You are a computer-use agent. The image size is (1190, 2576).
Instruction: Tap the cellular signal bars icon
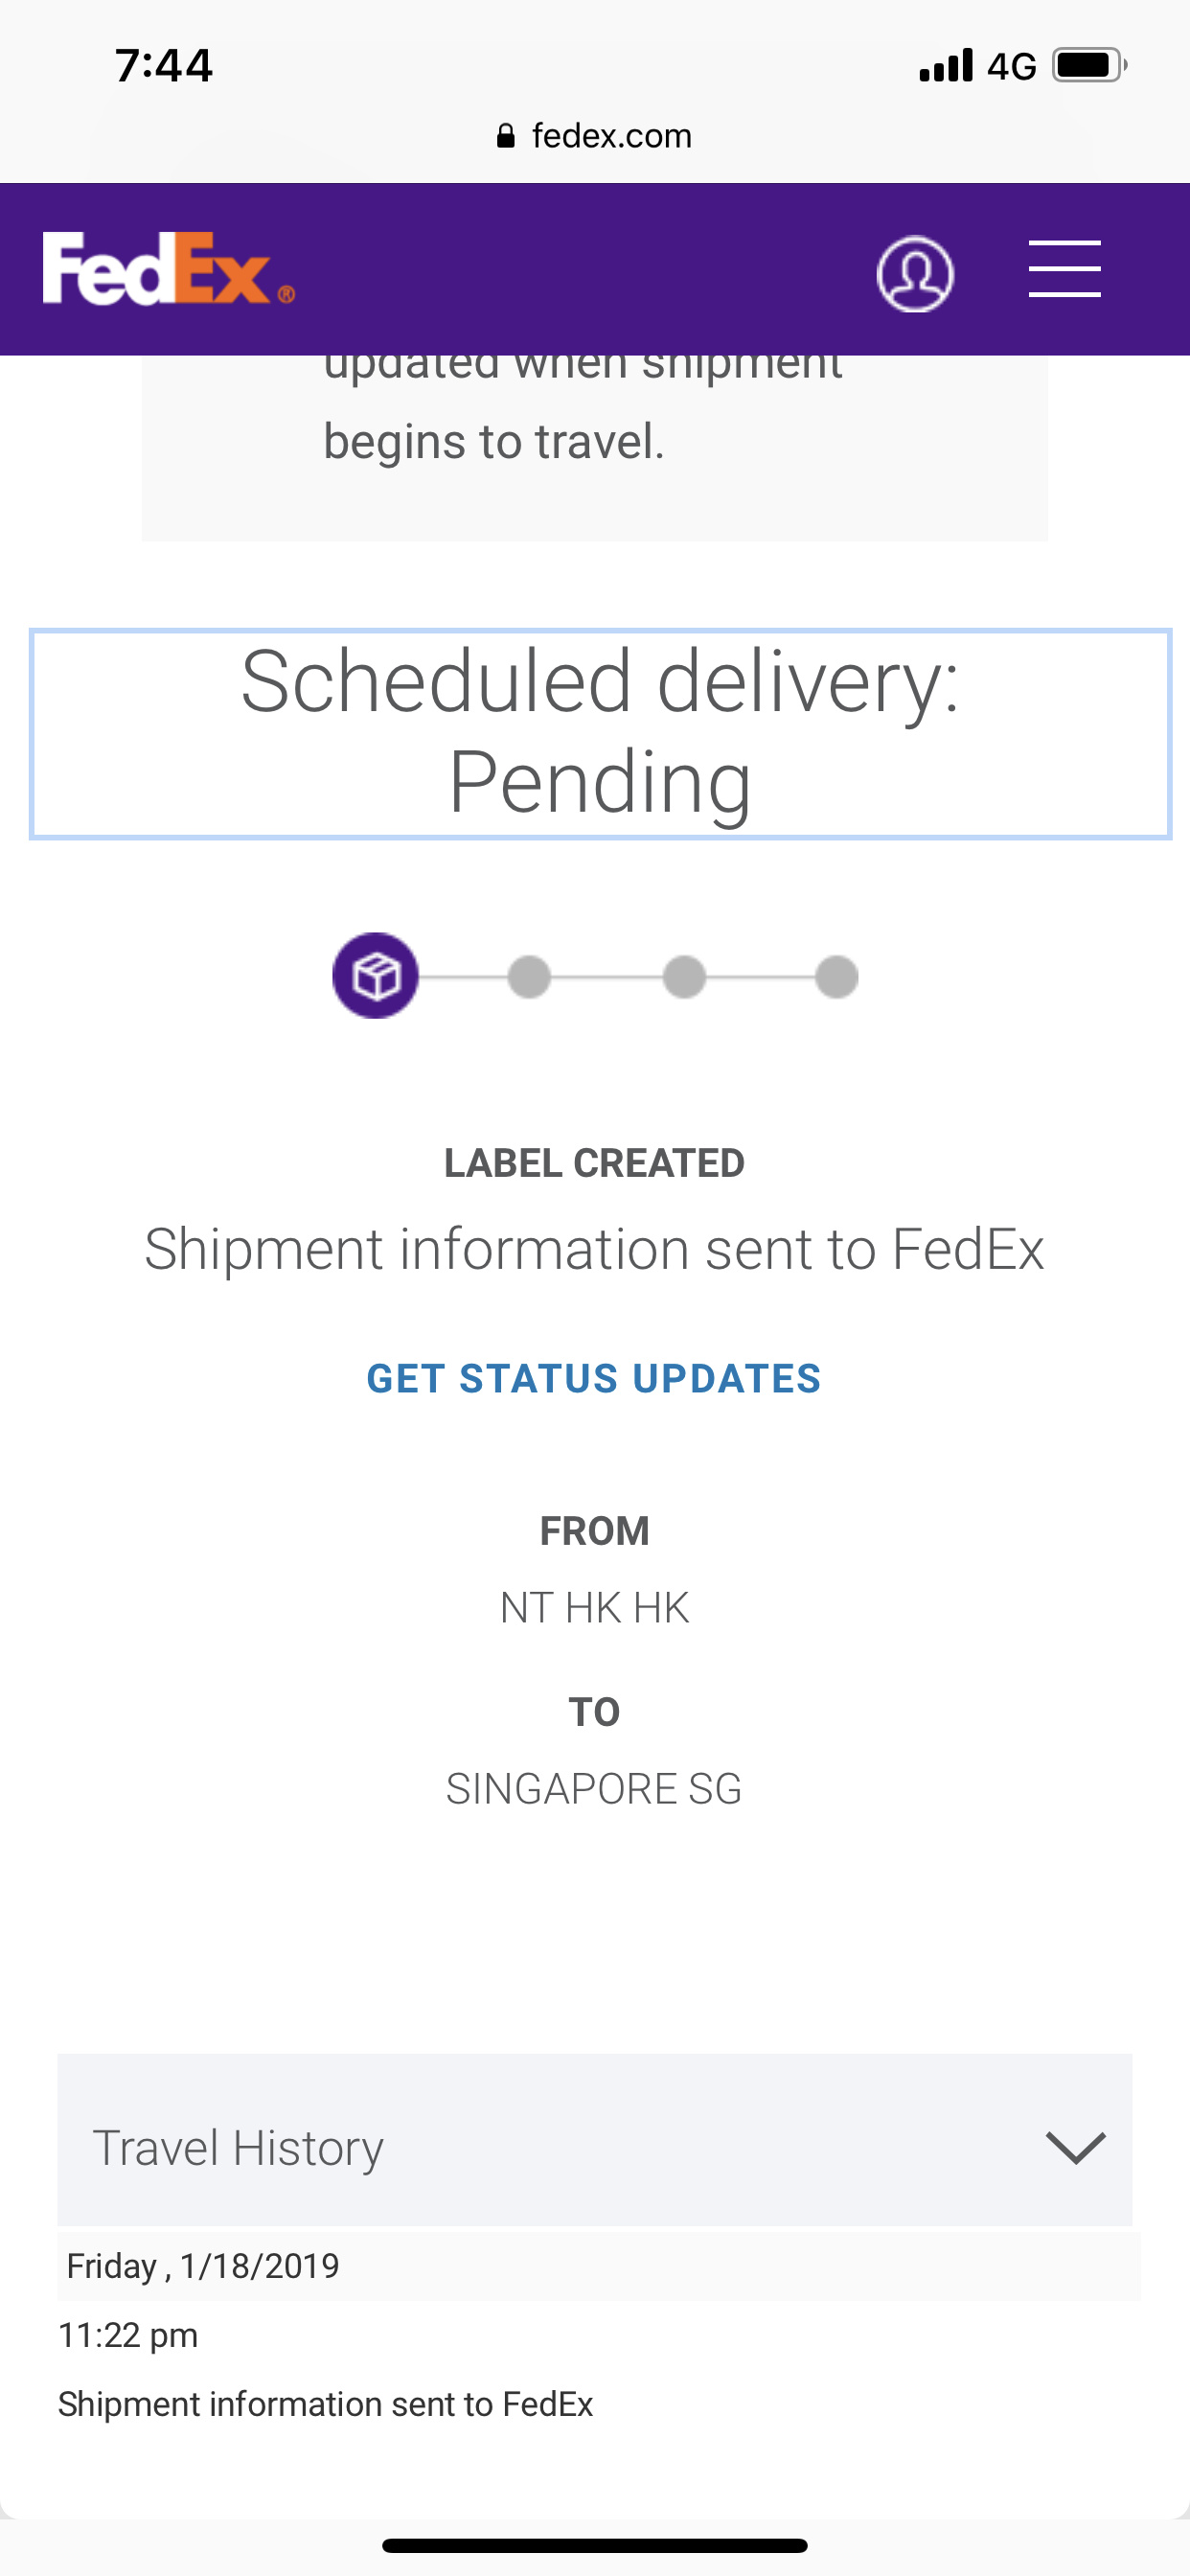pyautogui.click(x=946, y=66)
